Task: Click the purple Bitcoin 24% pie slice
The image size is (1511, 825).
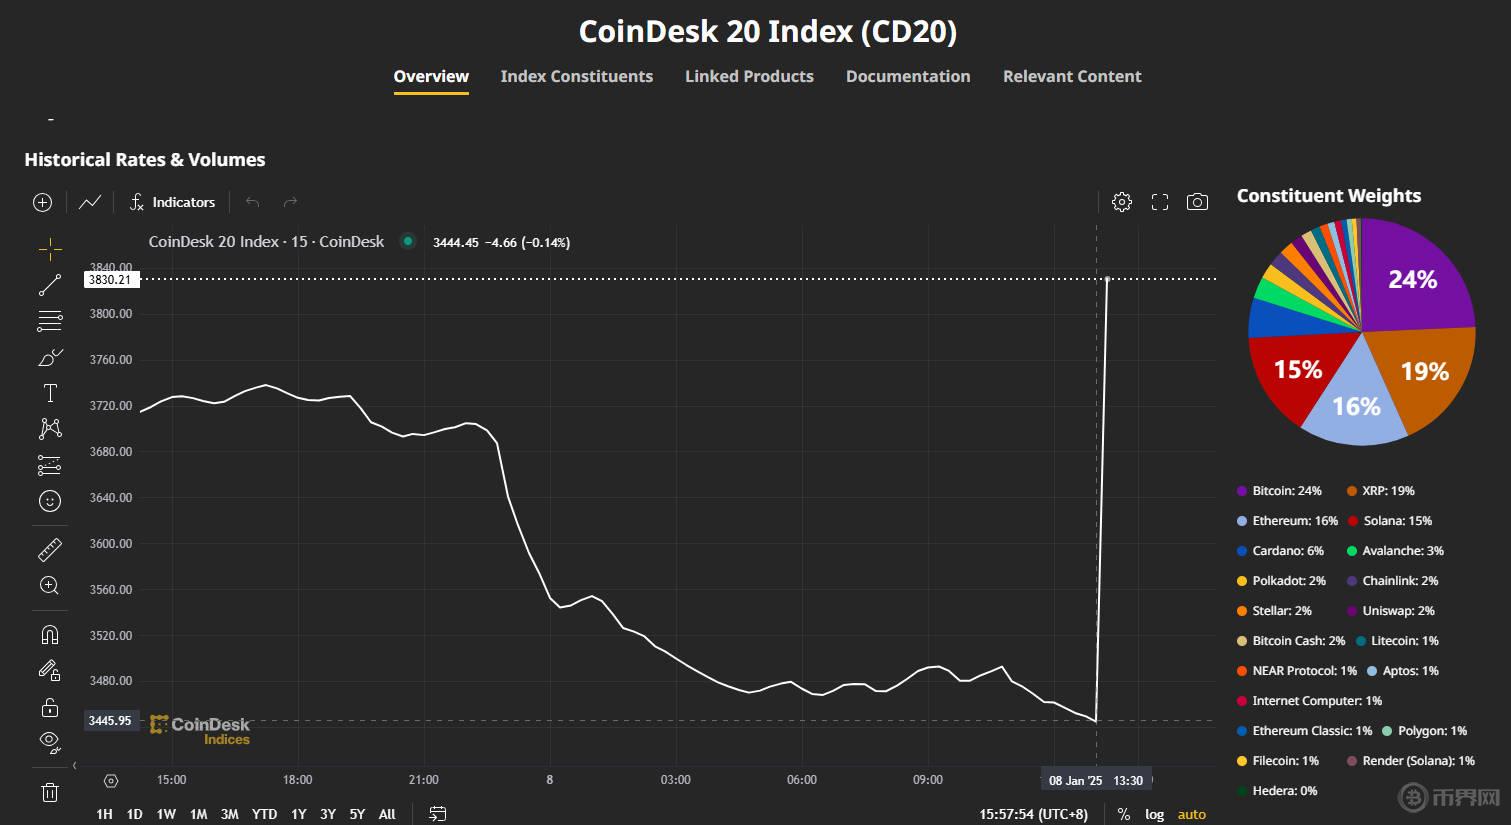Action: click(1413, 280)
